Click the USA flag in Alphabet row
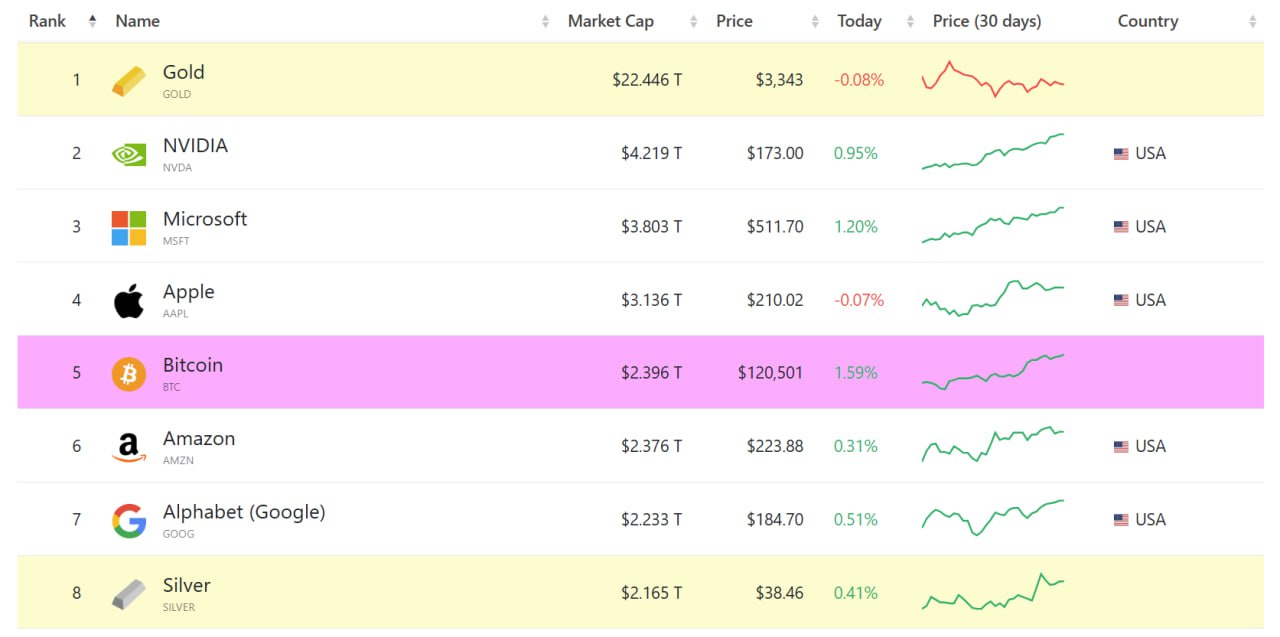This screenshot has height=637, width=1280. coord(1121,520)
